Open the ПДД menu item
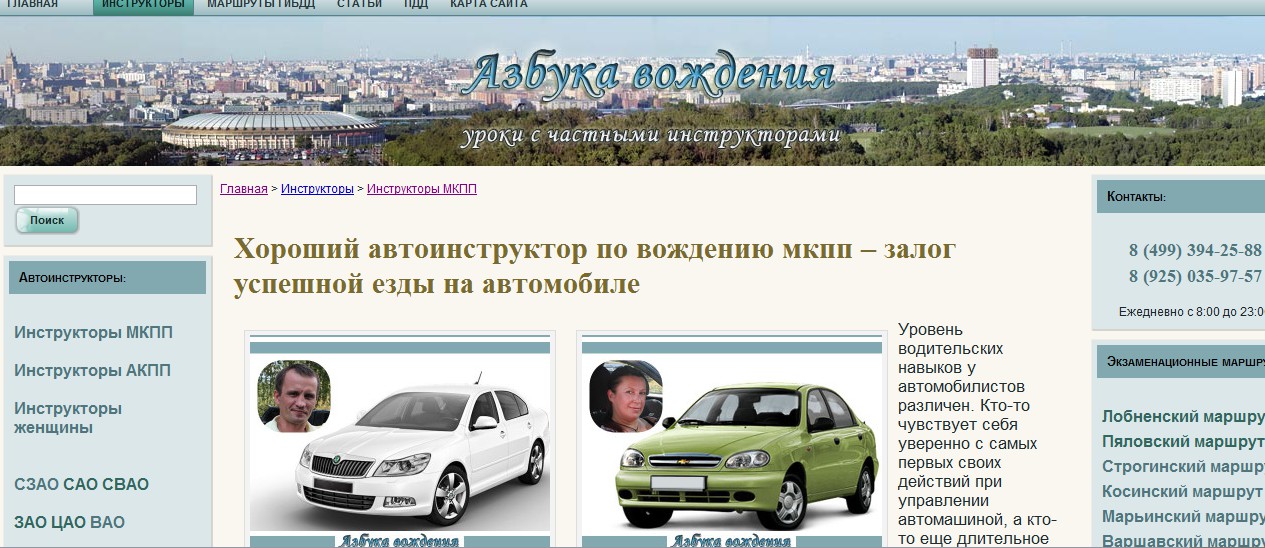The width and height of the screenshot is (1265, 548). click(x=416, y=5)
